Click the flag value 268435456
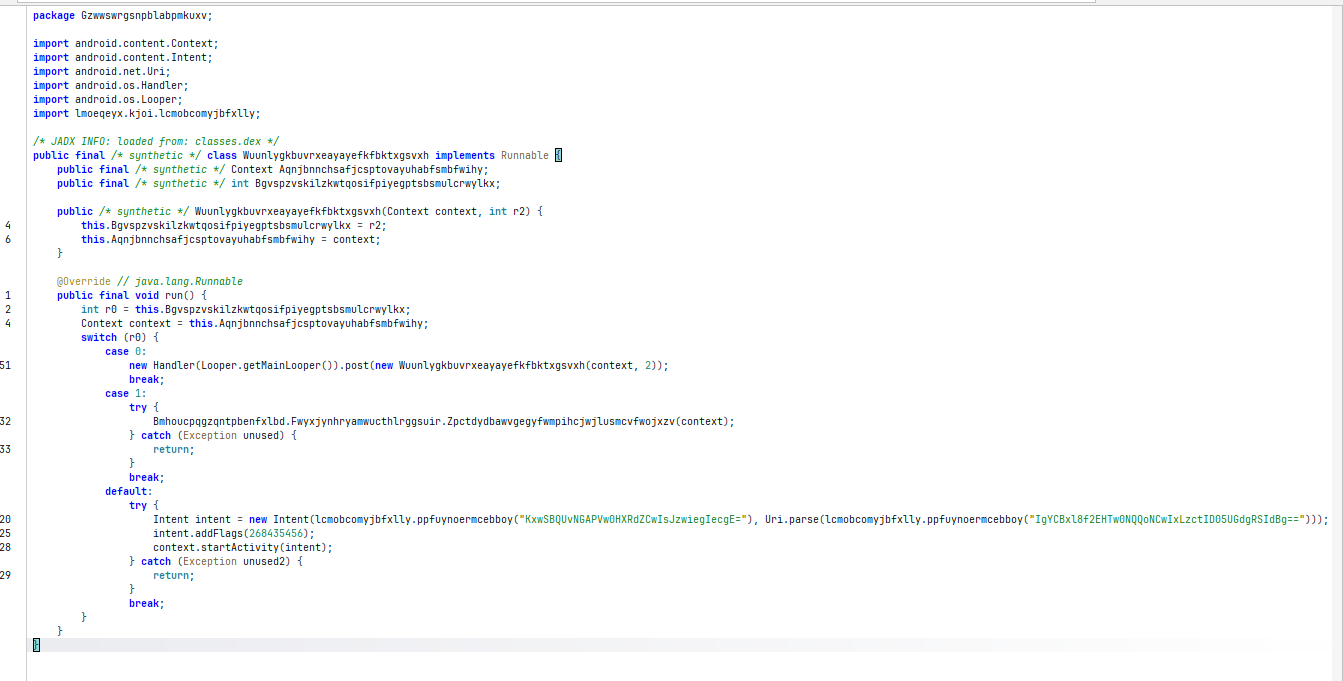This screenshot has height=681, width=1343. click(275, 533)
